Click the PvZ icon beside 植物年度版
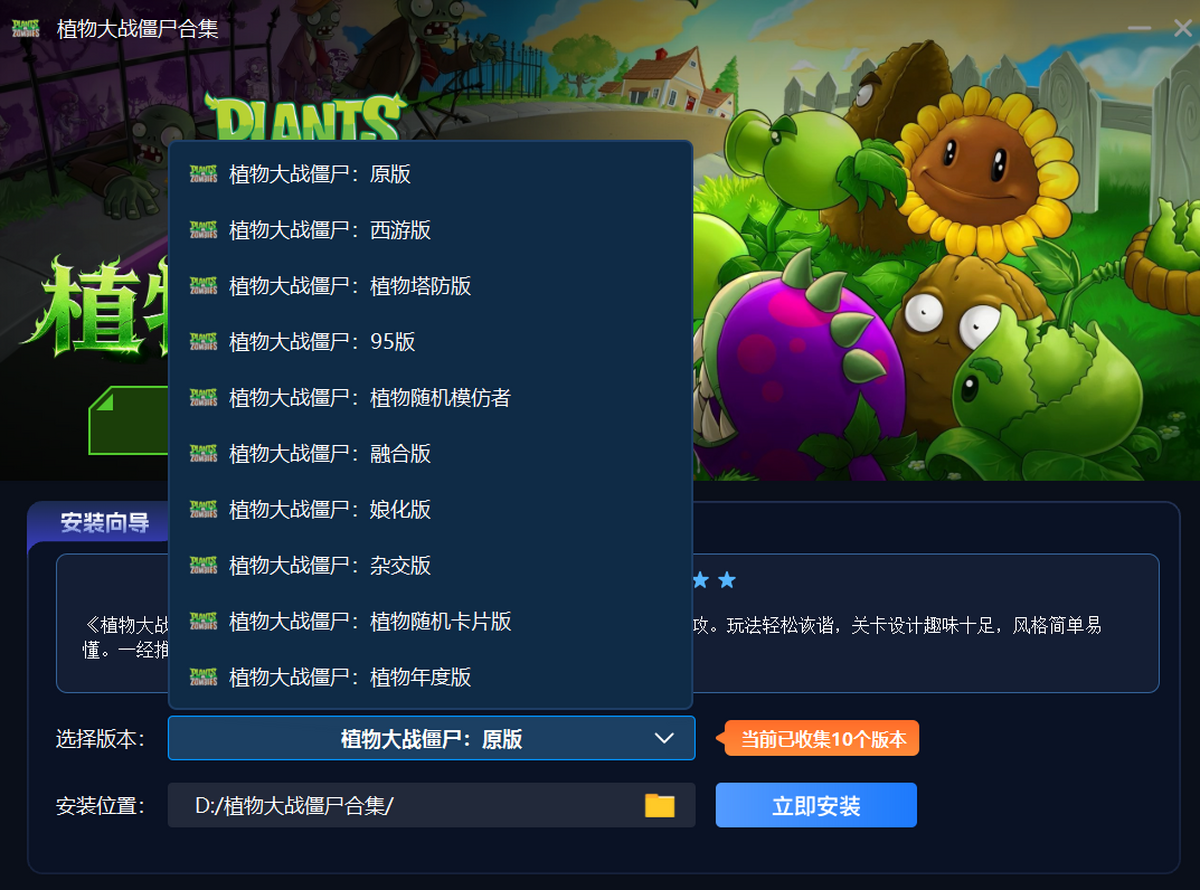Screen dimensions: 1200x890 pos(204,678)
